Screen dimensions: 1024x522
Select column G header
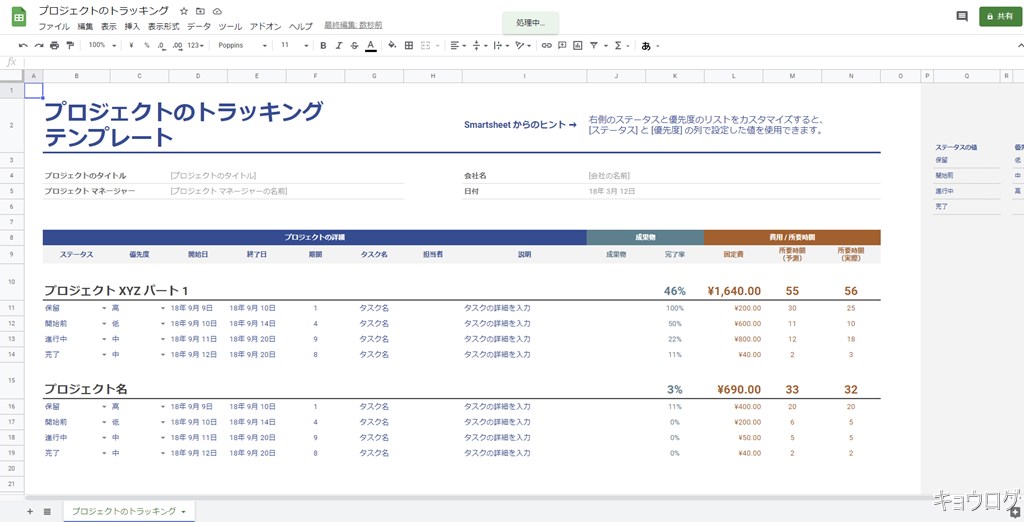tap(374, 76)
